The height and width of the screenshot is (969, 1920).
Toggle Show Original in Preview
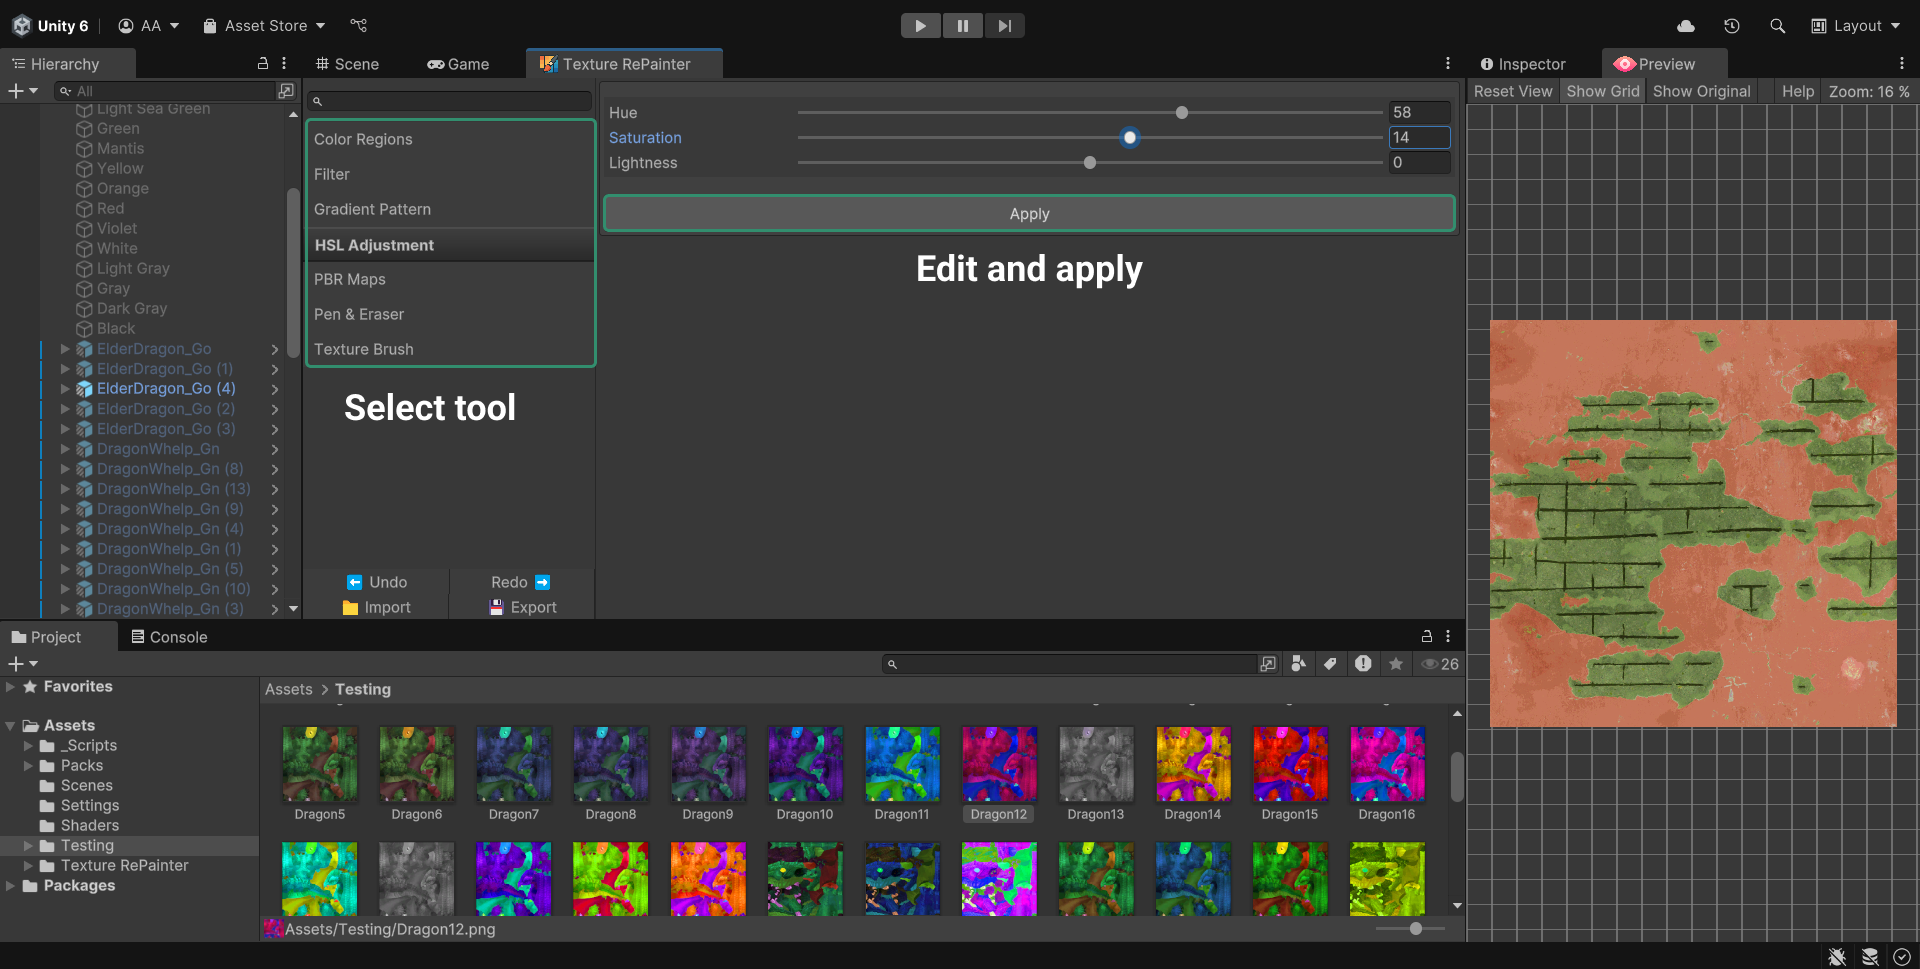[1701, 91]
